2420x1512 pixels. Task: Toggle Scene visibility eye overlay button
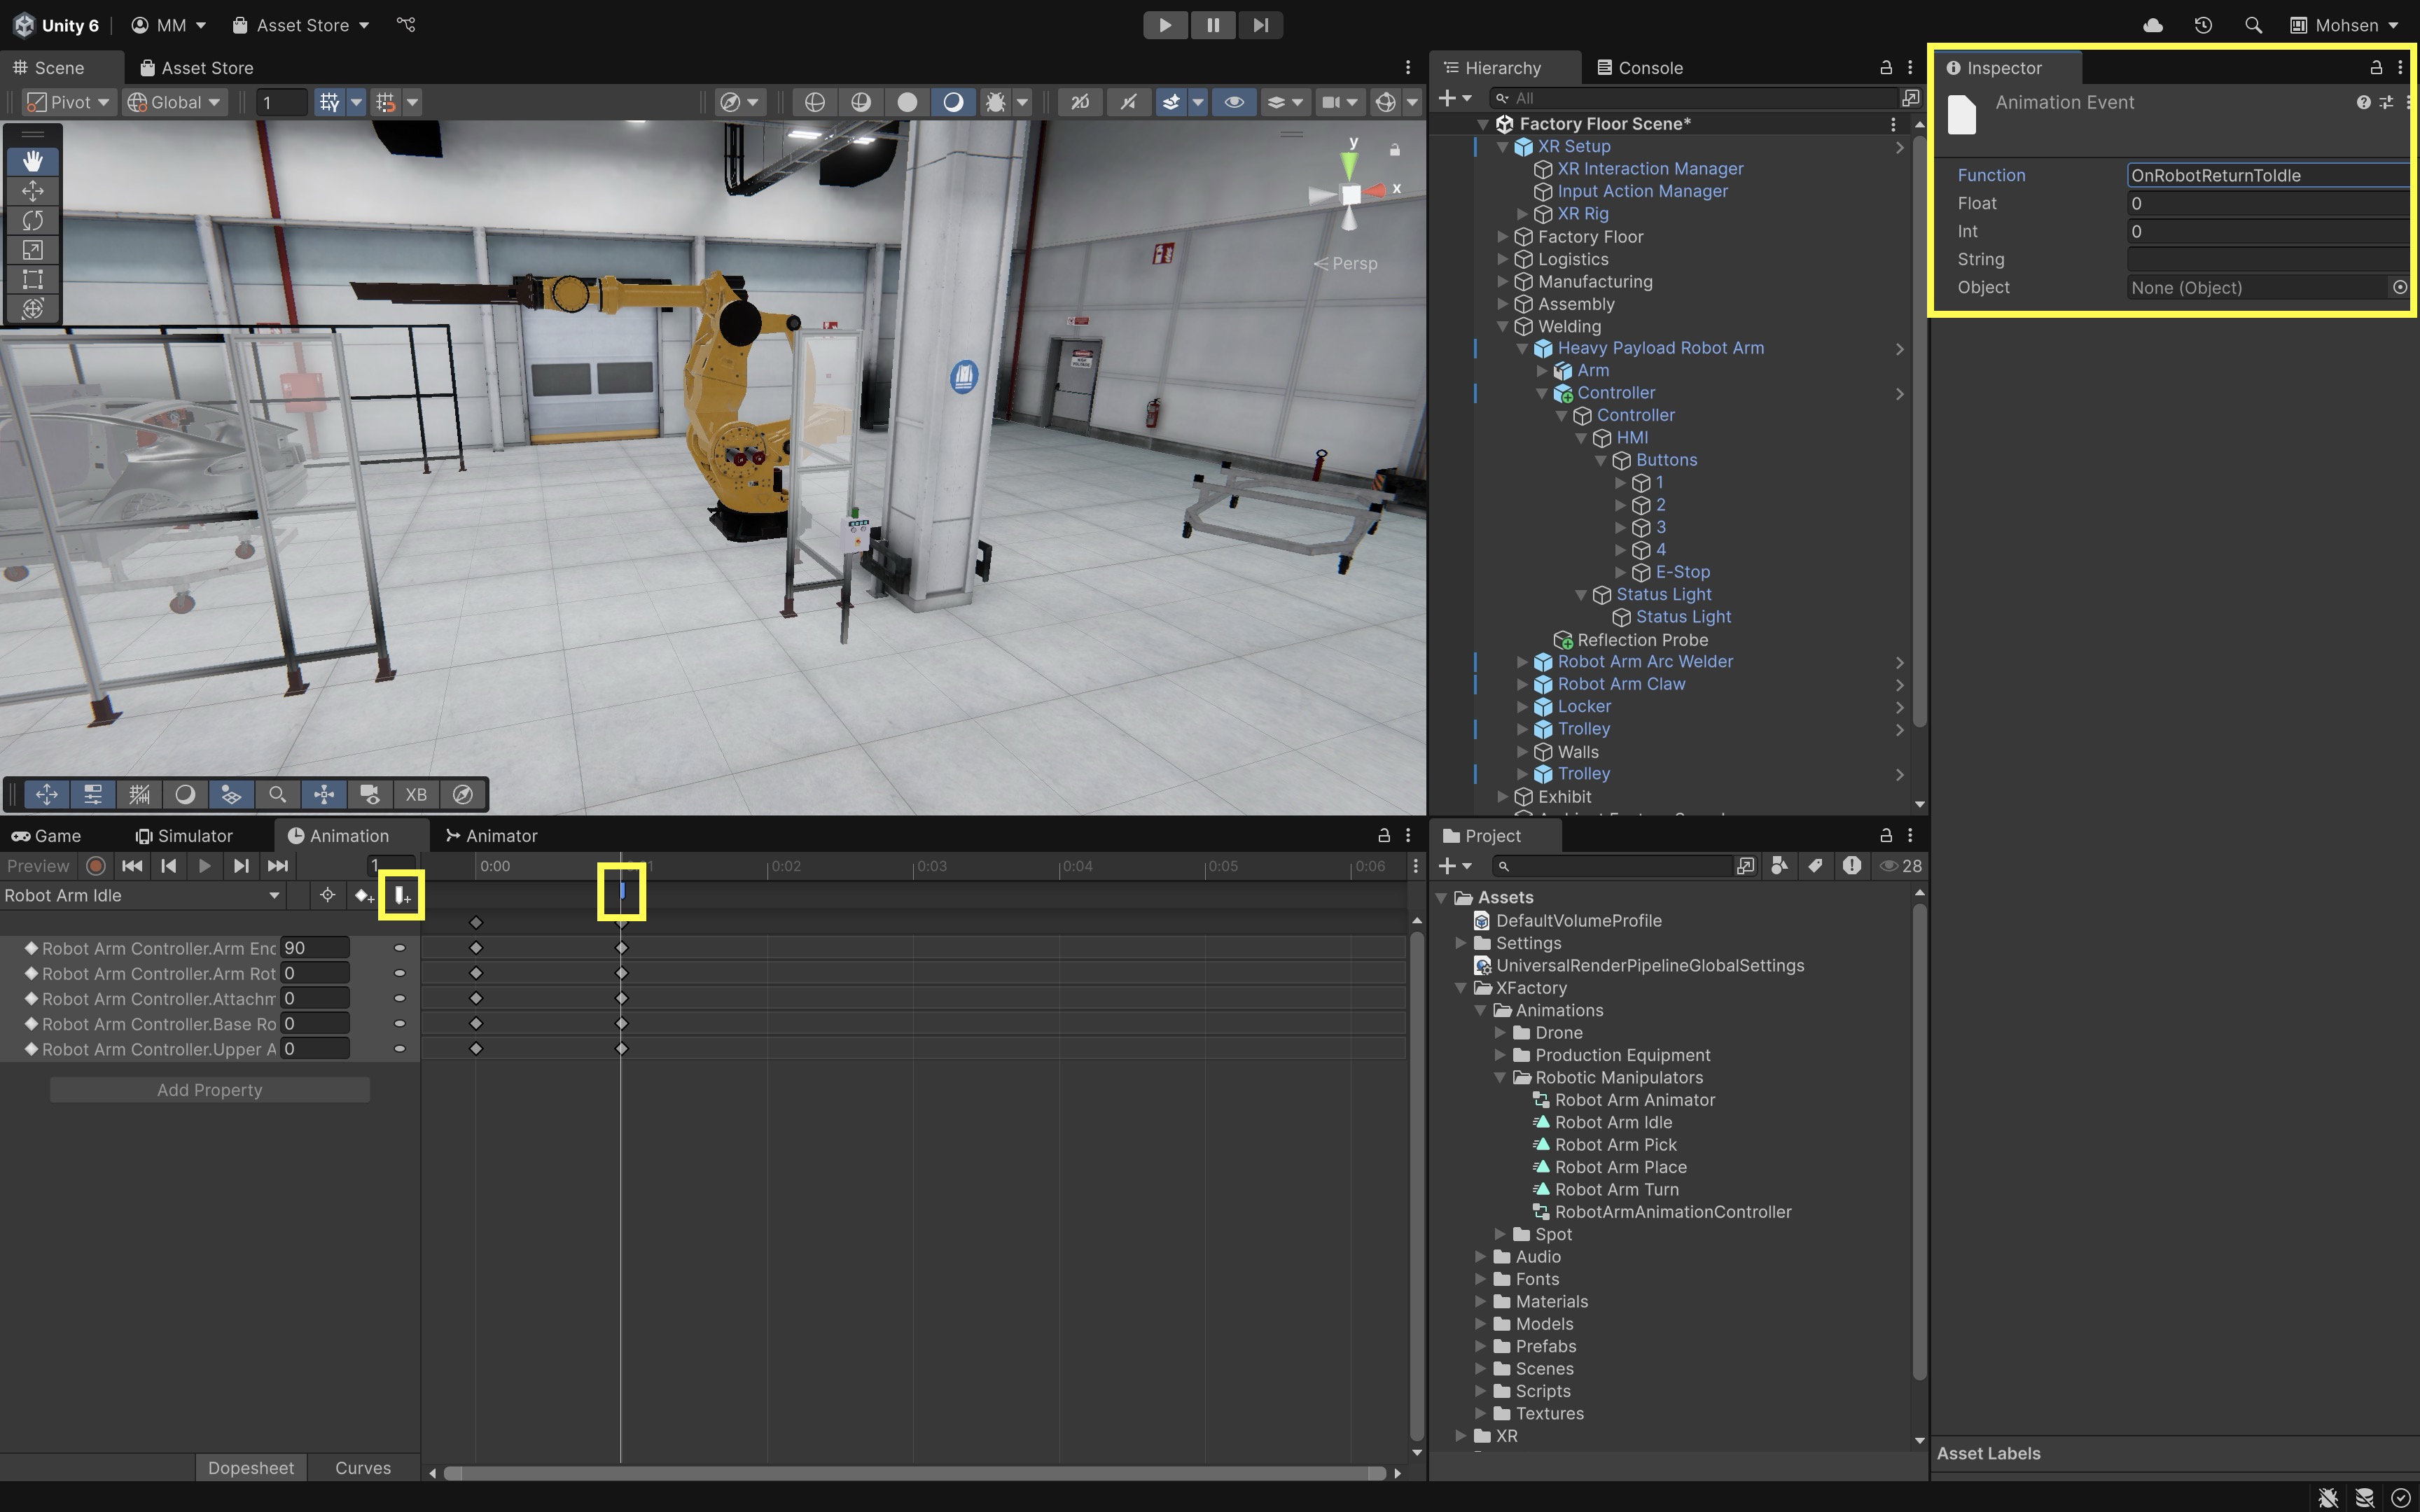[1234, 102]
